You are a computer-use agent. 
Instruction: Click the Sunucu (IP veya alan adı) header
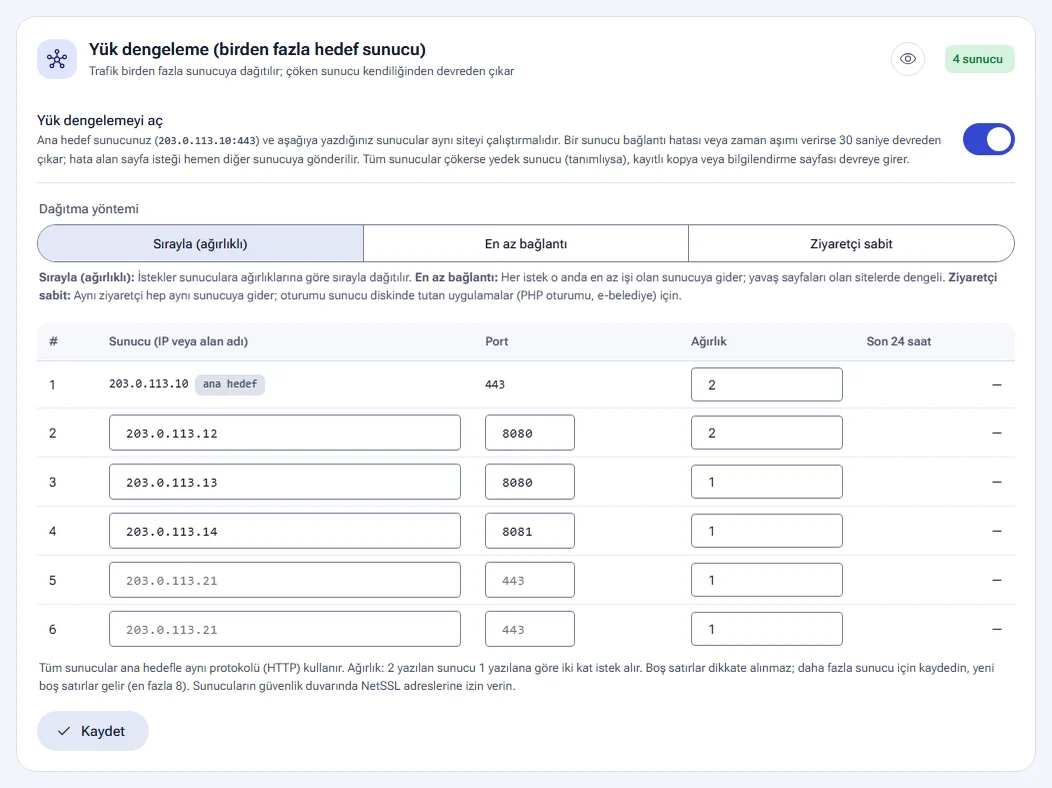click(x=178, y=341)
